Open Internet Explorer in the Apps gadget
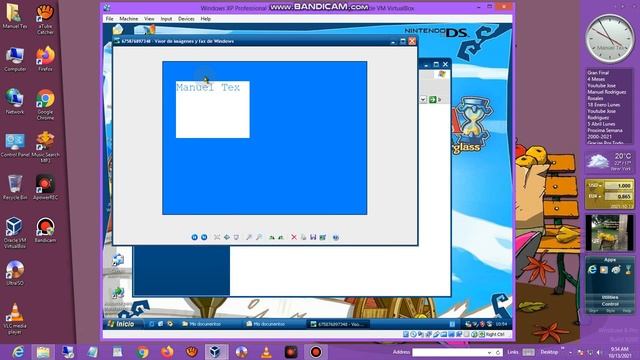 [x=592, y=269]
